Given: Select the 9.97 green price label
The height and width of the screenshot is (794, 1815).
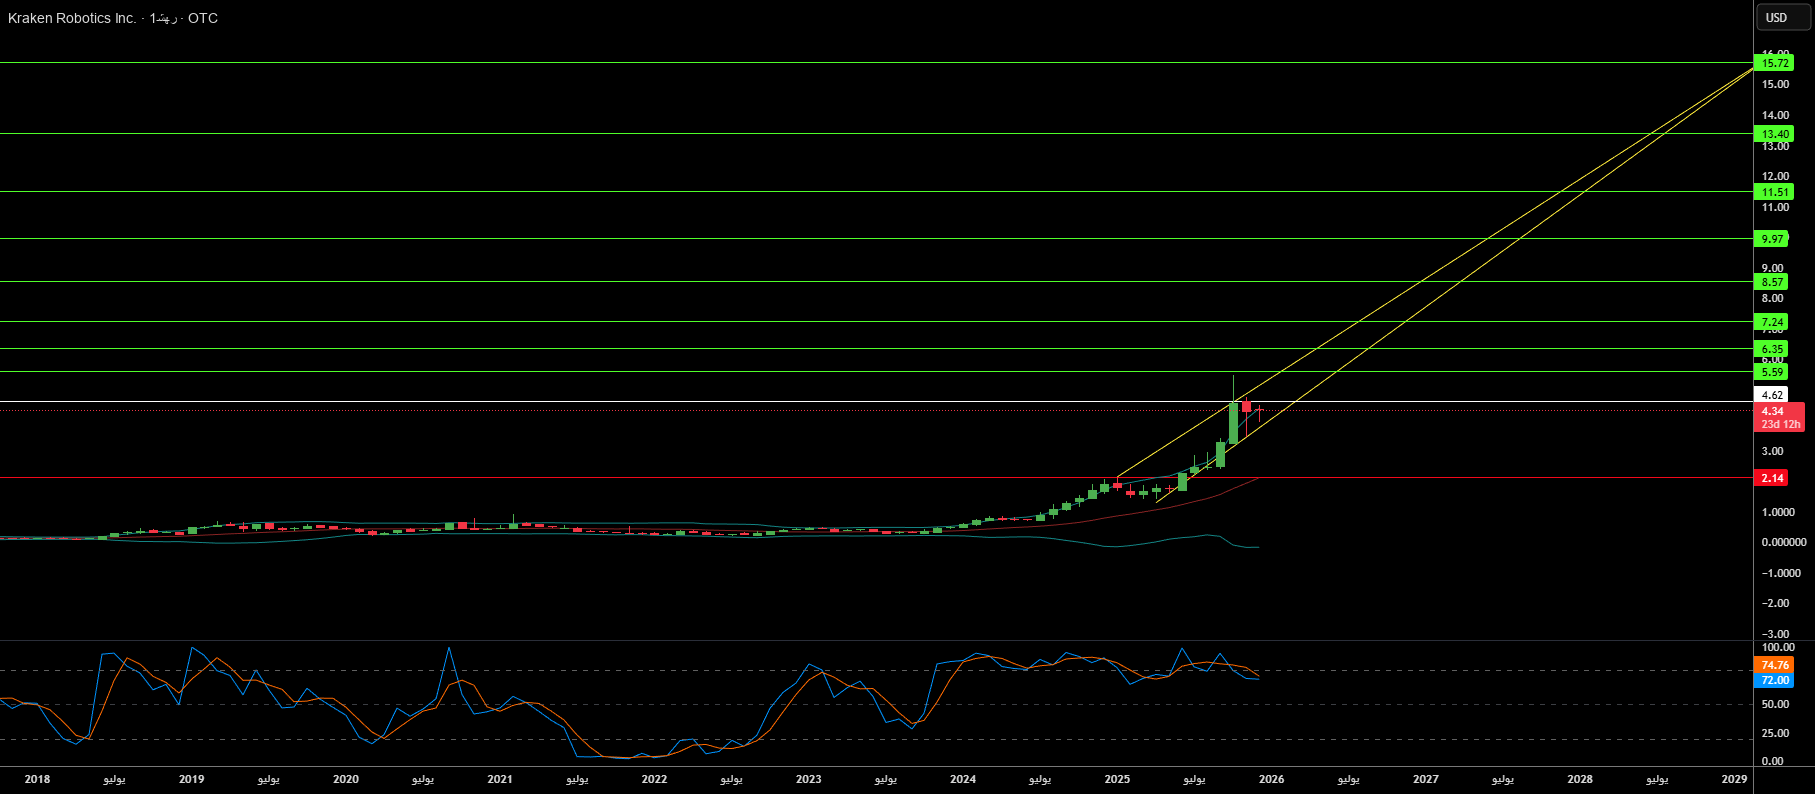Looking at the screenshot, I should 1772,239.
